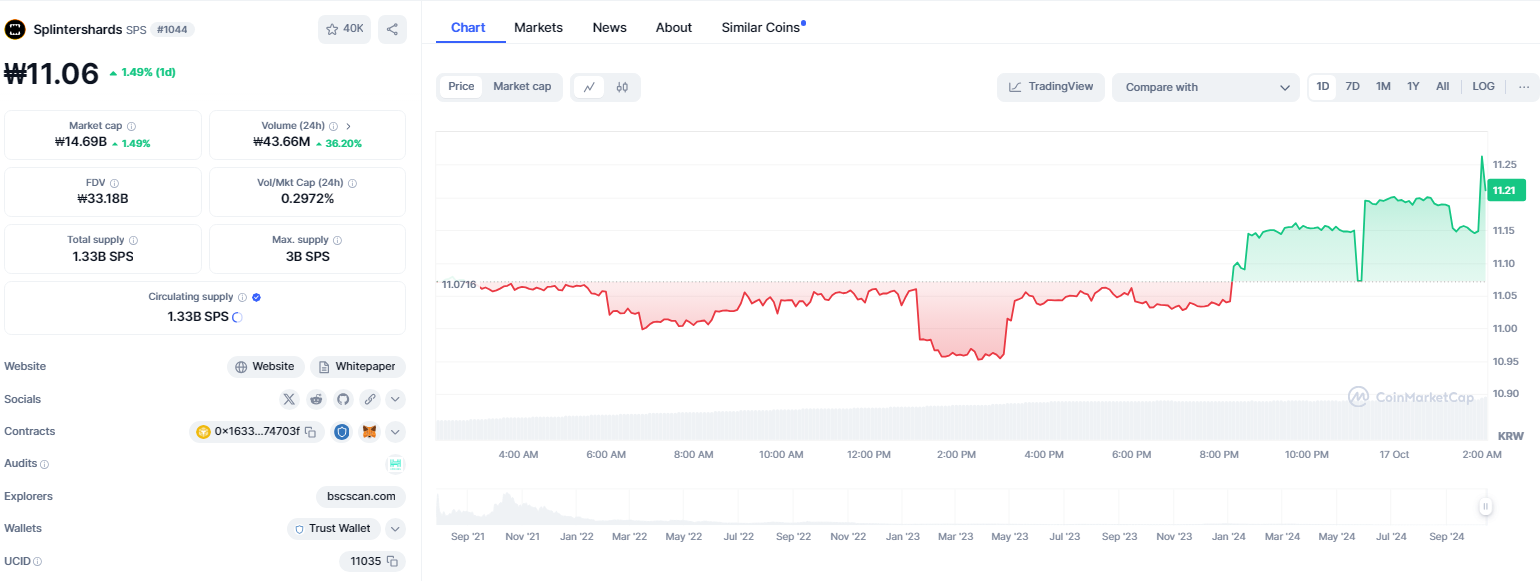Toggle LOG scale on the chart
The width and height of the screenshot is (1540, 581).
1484,87
